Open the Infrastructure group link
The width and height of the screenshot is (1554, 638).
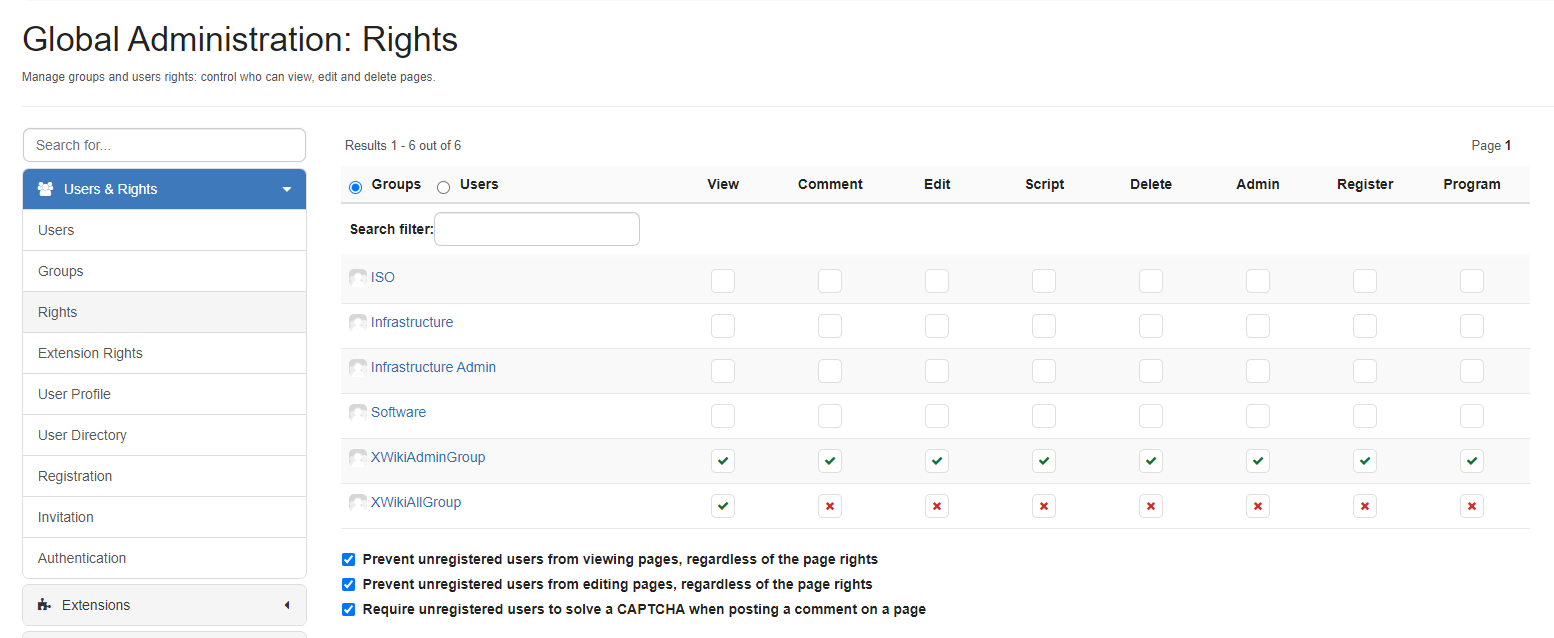click(x=412, y=322)
